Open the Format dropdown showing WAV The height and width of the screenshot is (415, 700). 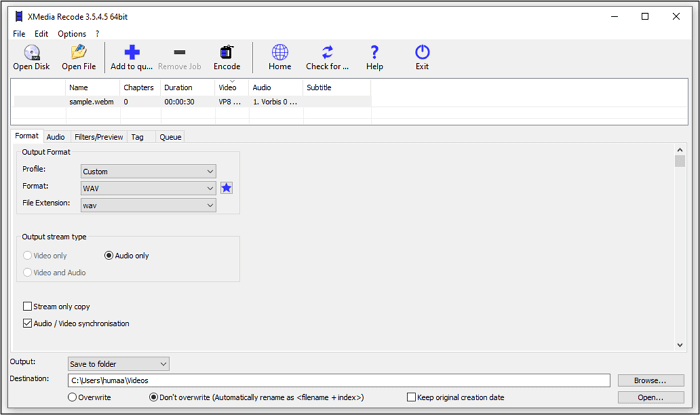pos(148,188)
